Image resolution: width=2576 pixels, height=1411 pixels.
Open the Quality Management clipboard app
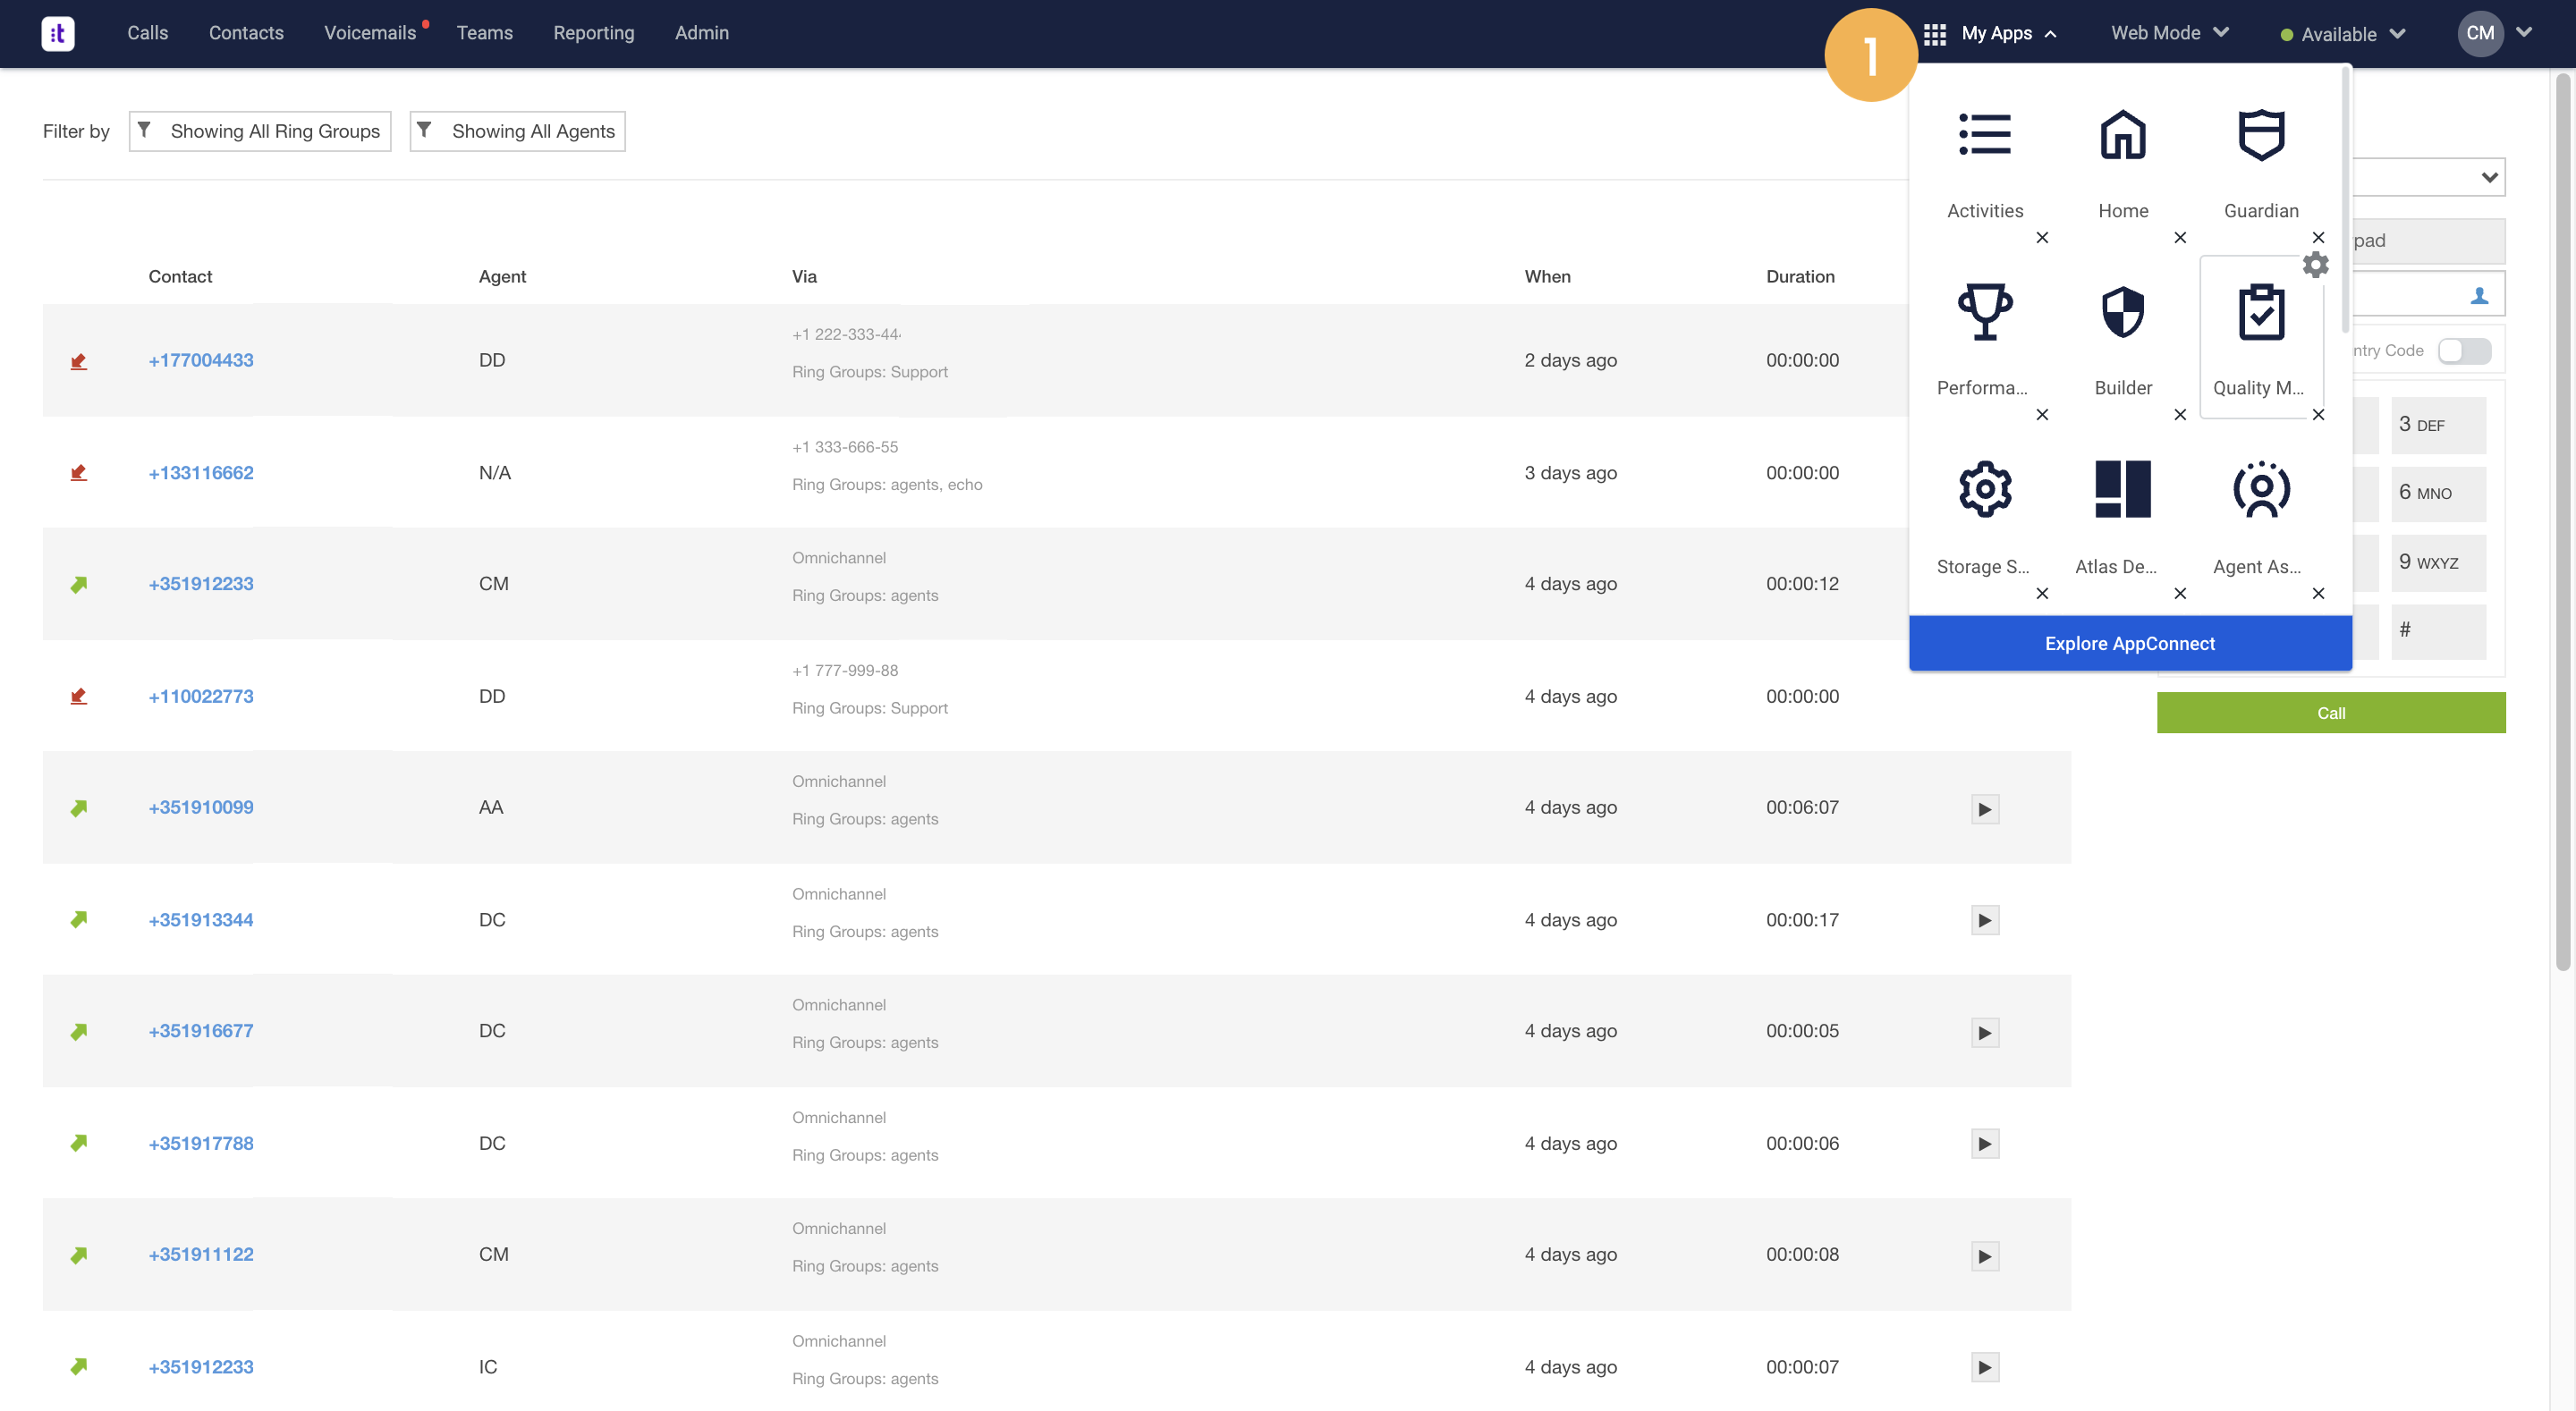pos(2261,338)
